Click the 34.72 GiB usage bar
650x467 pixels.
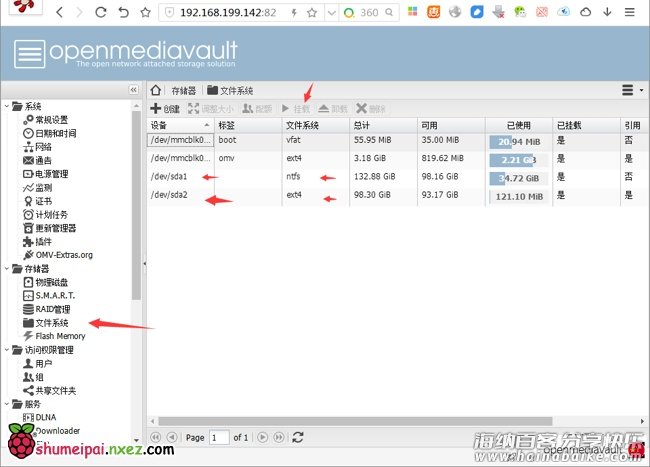[519, 179]
